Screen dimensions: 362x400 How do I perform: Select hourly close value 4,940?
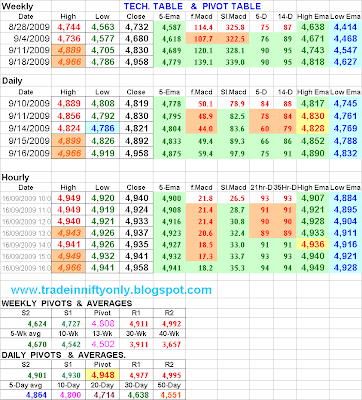coord(137,198)
